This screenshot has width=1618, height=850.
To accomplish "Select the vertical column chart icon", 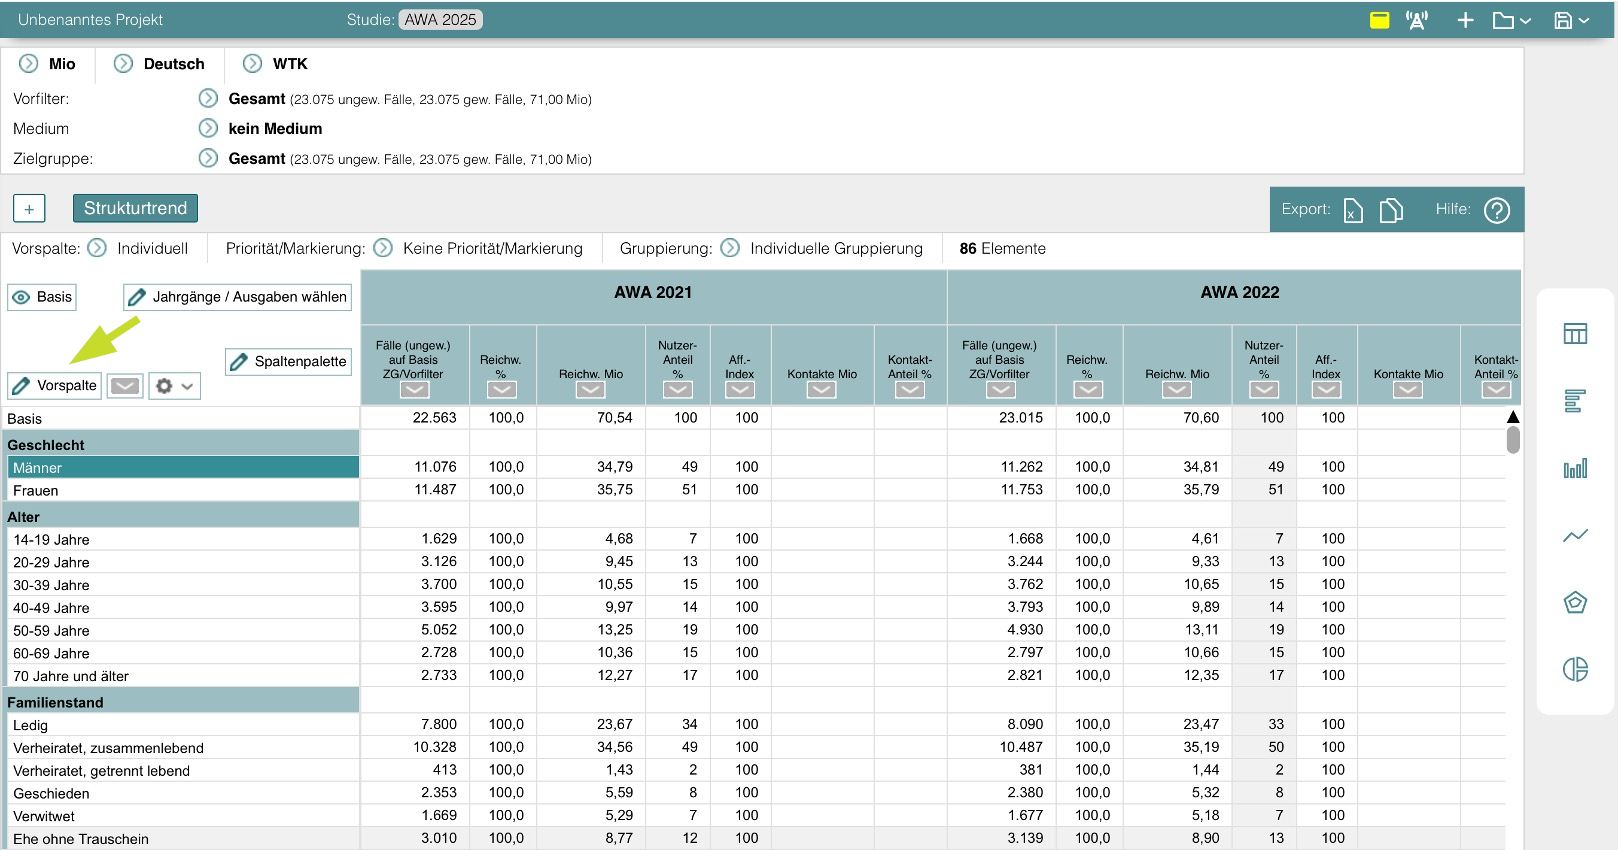I will (1575, 468).
